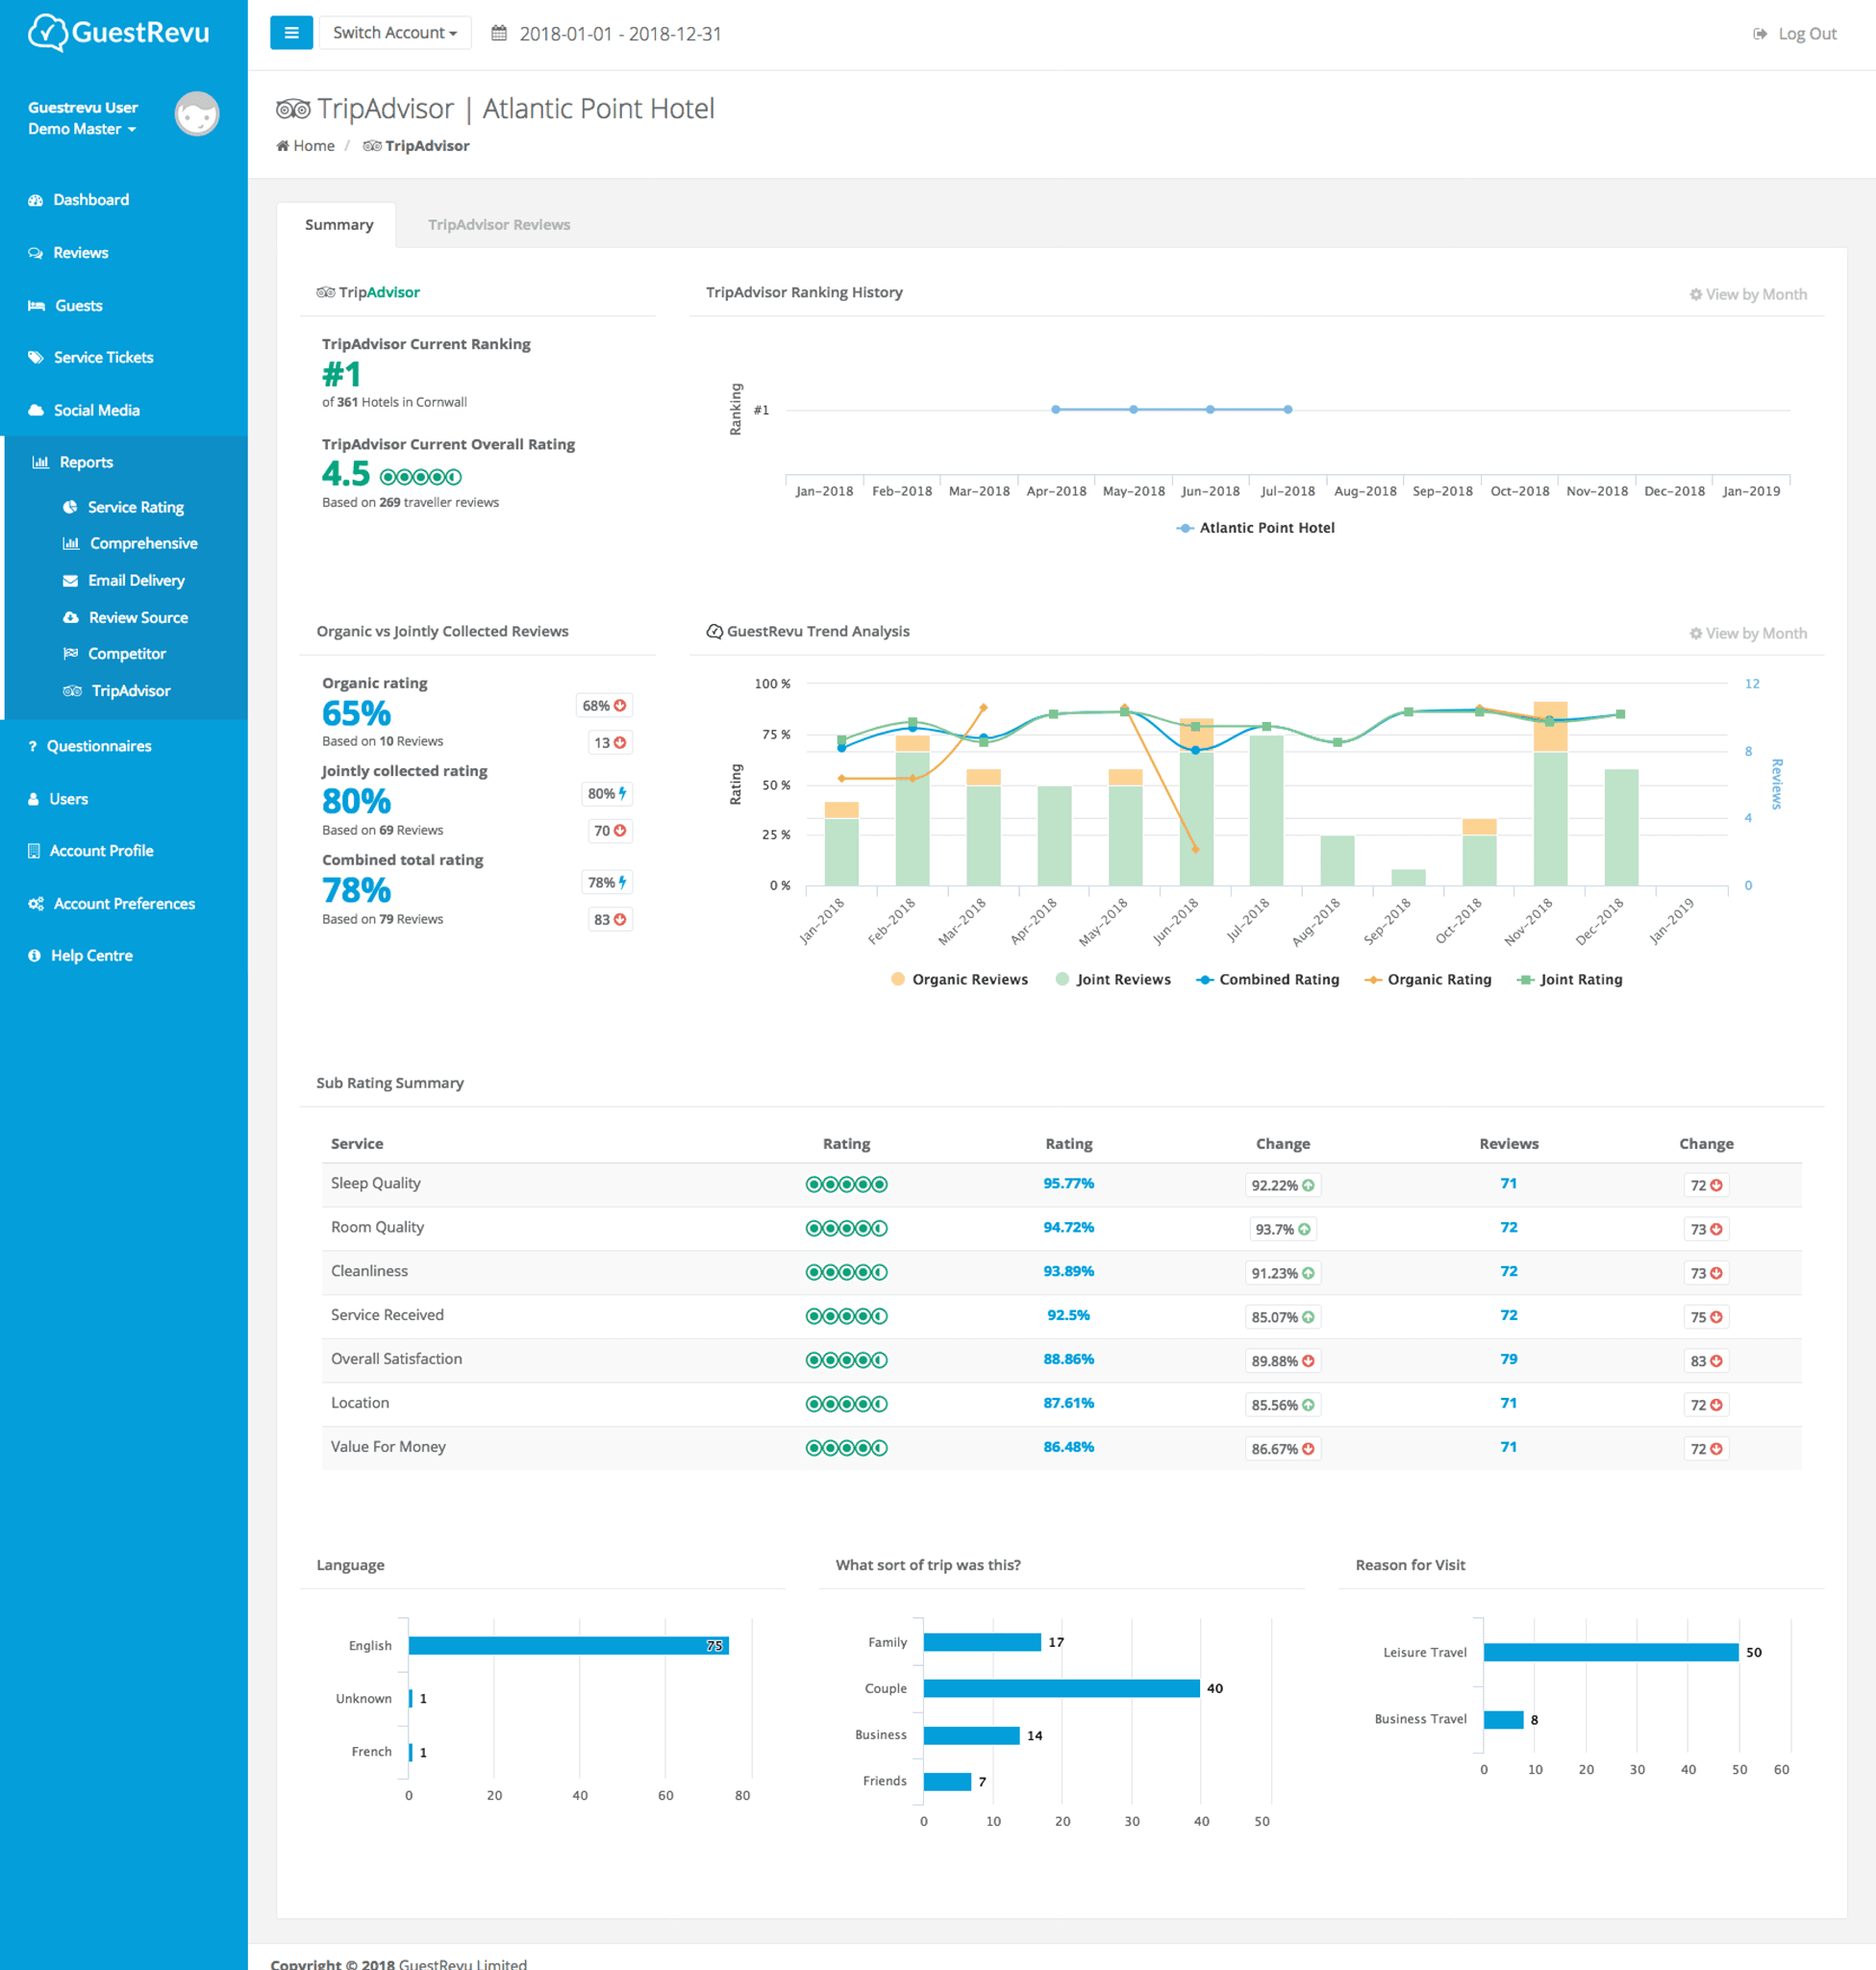Open Social Media from sidebar
Screen dimensions: 1876x1970
[96, 410]
